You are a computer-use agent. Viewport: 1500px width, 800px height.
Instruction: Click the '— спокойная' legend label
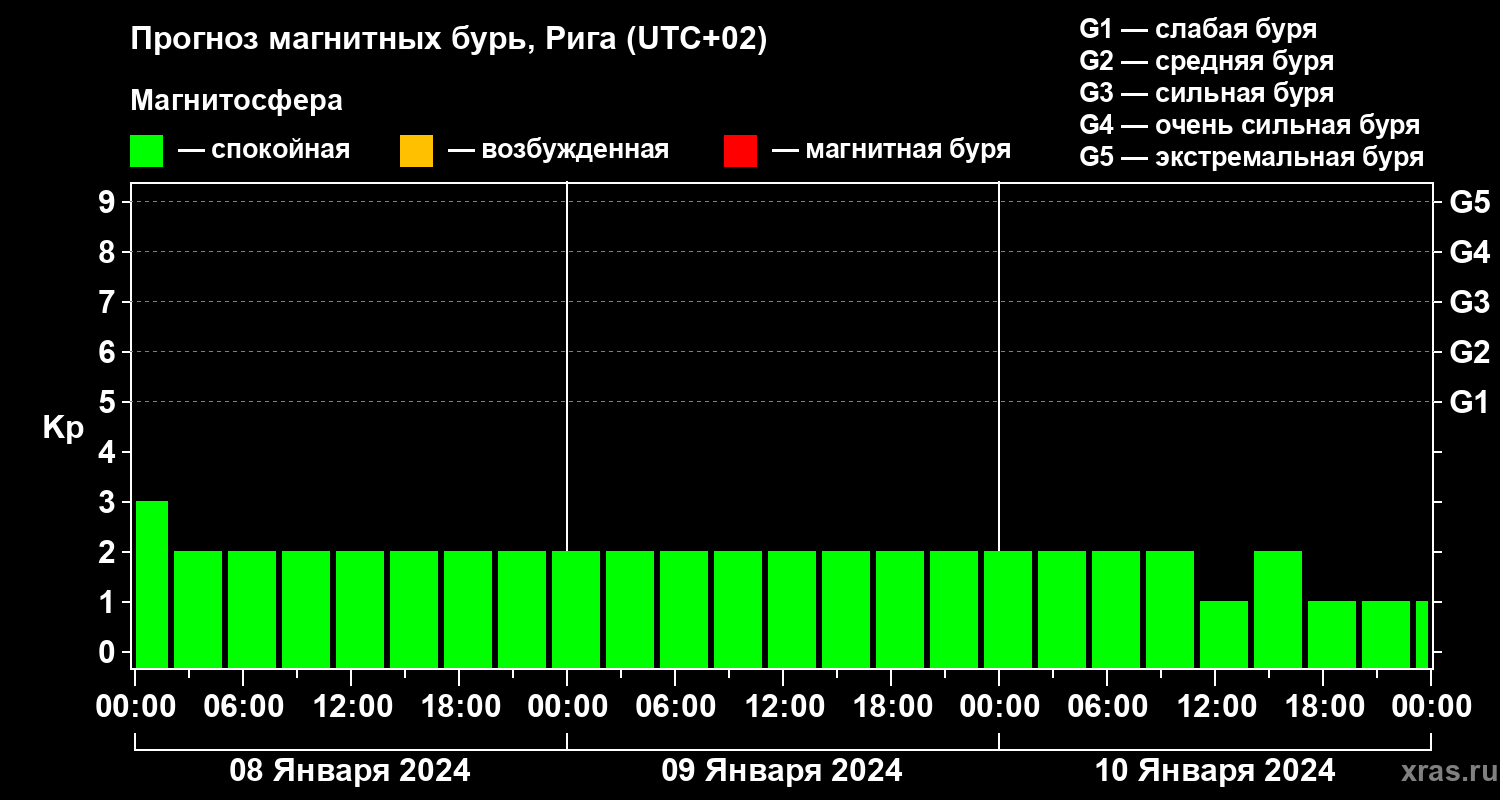point(264,150)
